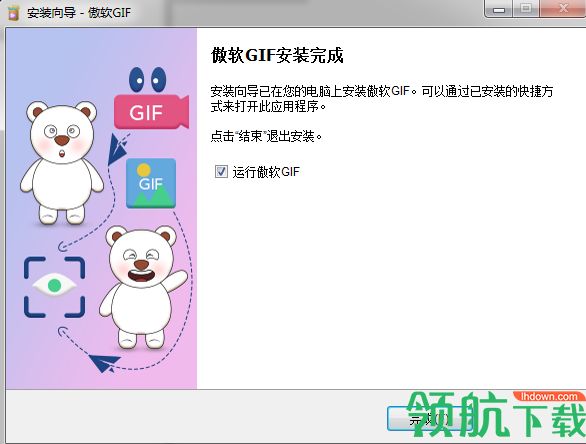Click the 完成 finish button
This screenshot has width=586, height=444.
tap(430, 419)
